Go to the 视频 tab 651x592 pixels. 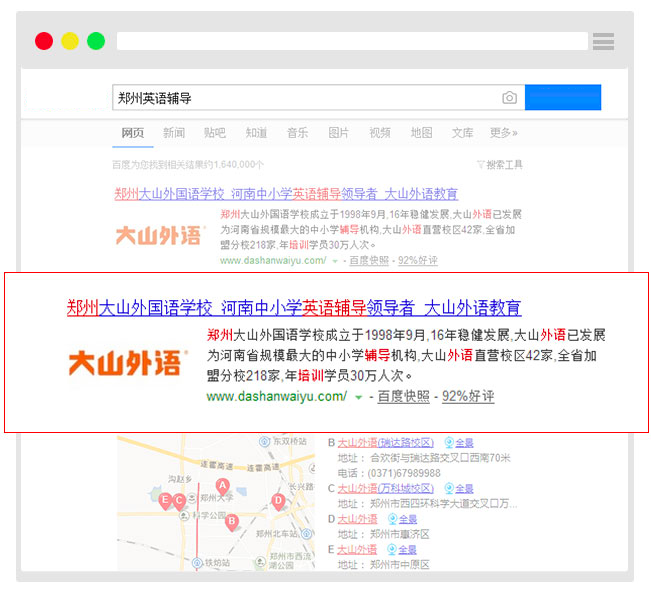coord(380,133)
